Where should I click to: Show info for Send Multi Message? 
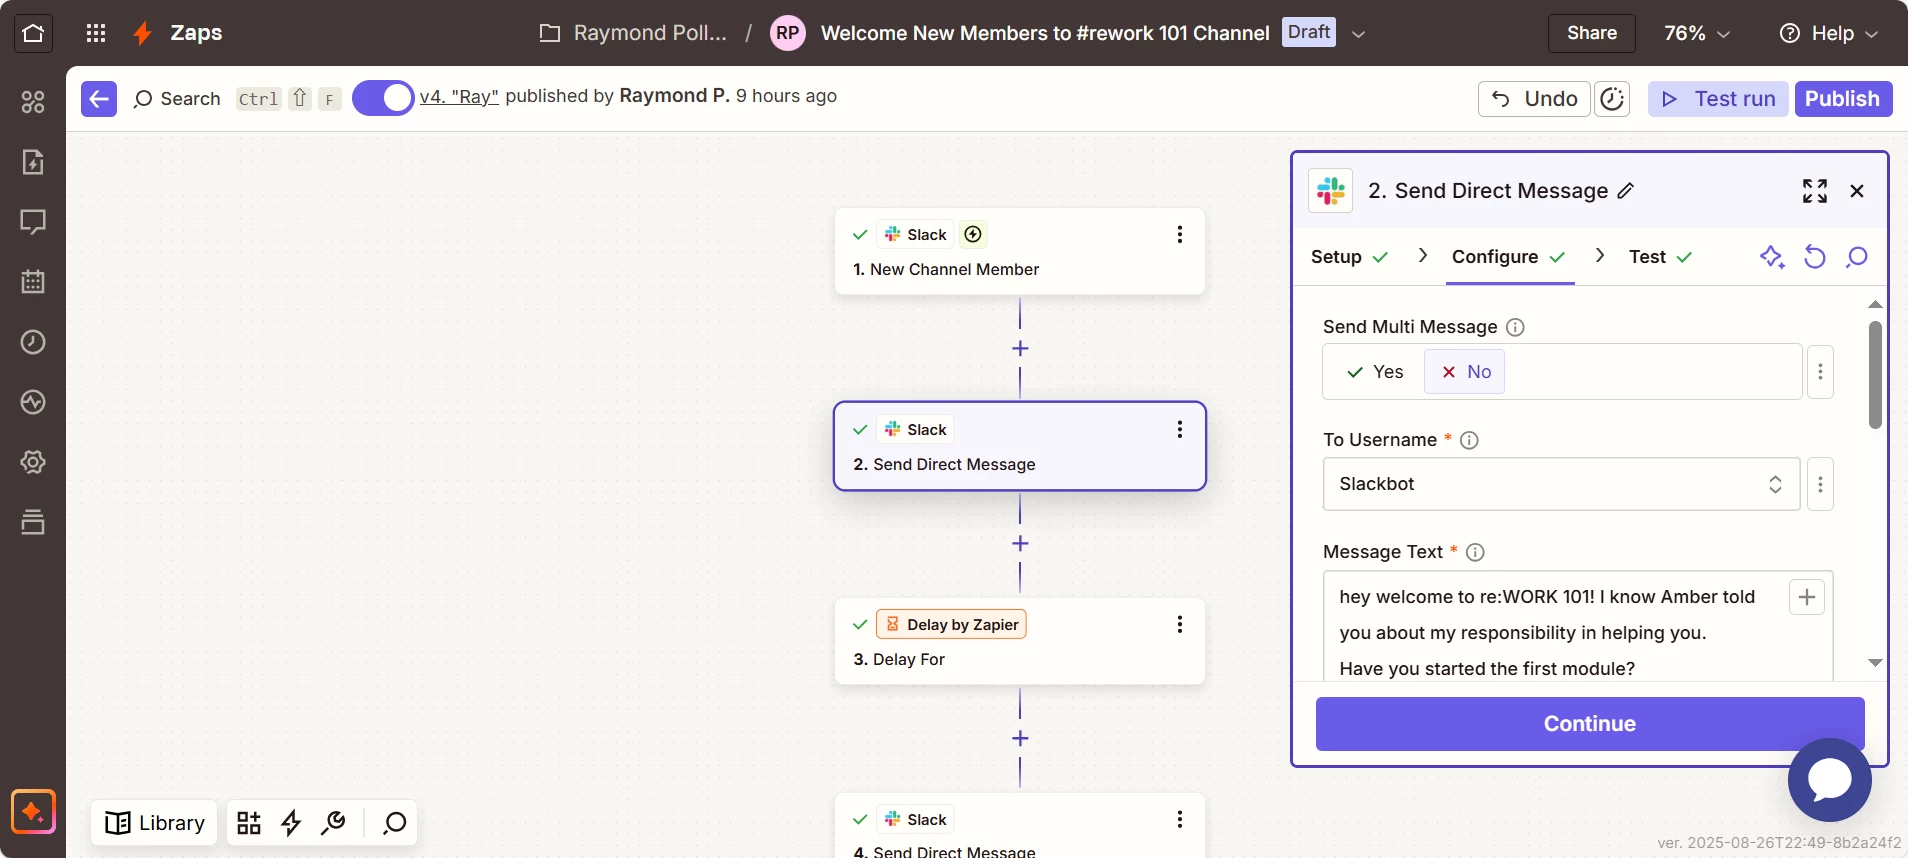click(1515, 327)
